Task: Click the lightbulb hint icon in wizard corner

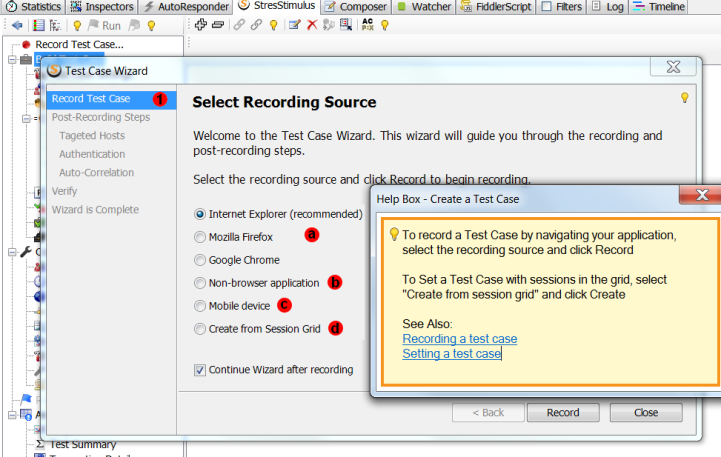Action: coord(685,97)
